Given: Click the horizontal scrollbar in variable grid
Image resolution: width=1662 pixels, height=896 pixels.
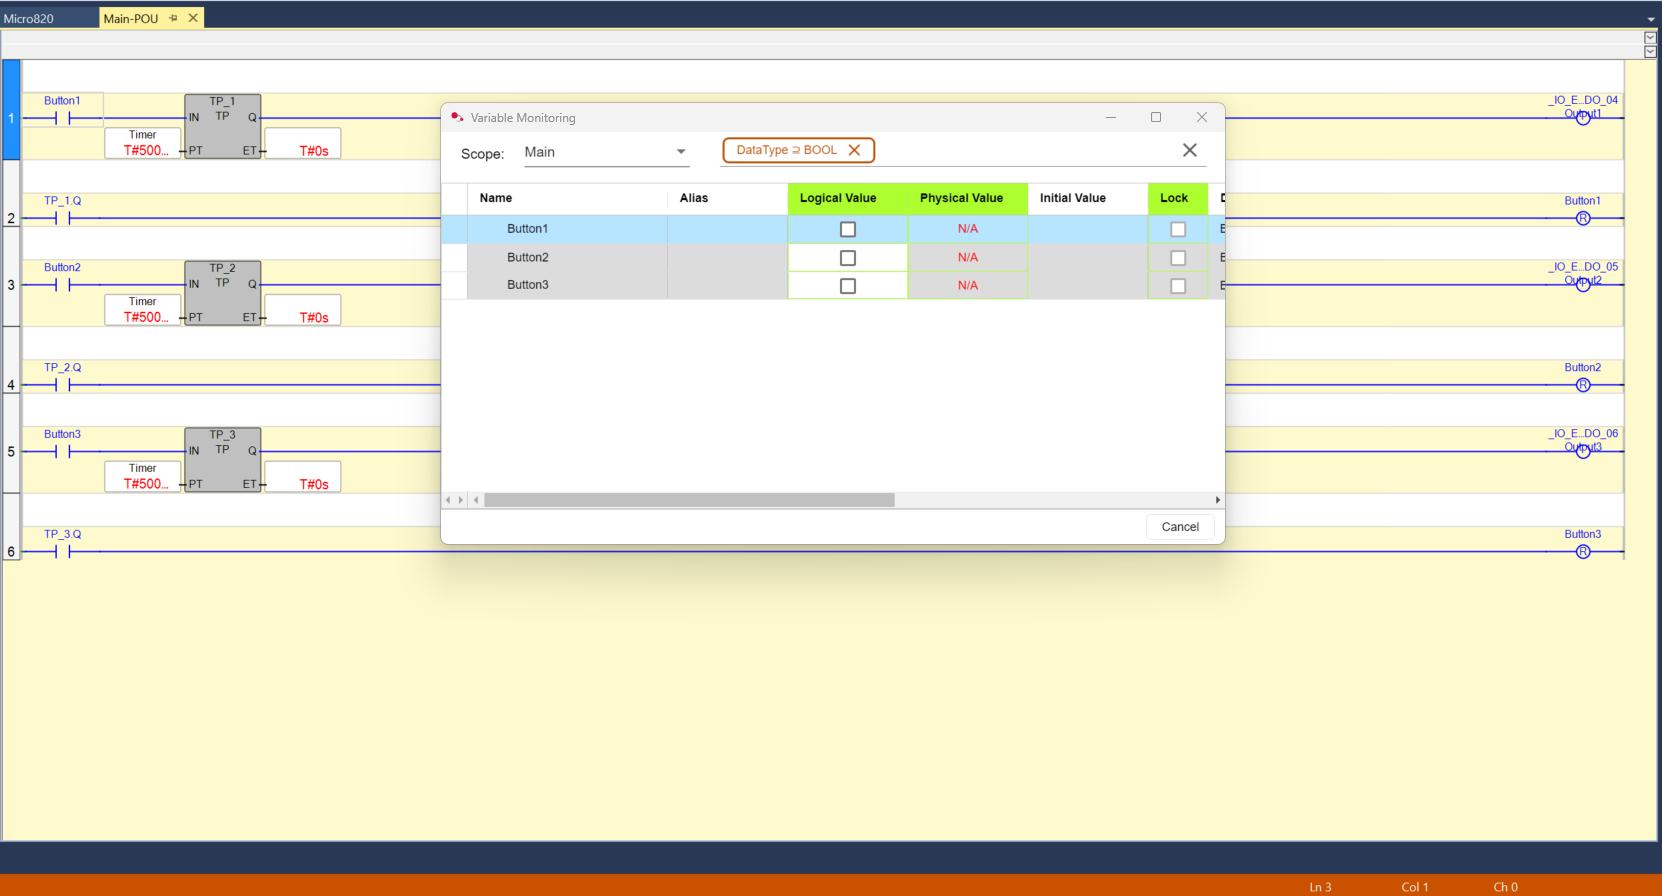Looking at the screenshot, I should coord(689,500).
